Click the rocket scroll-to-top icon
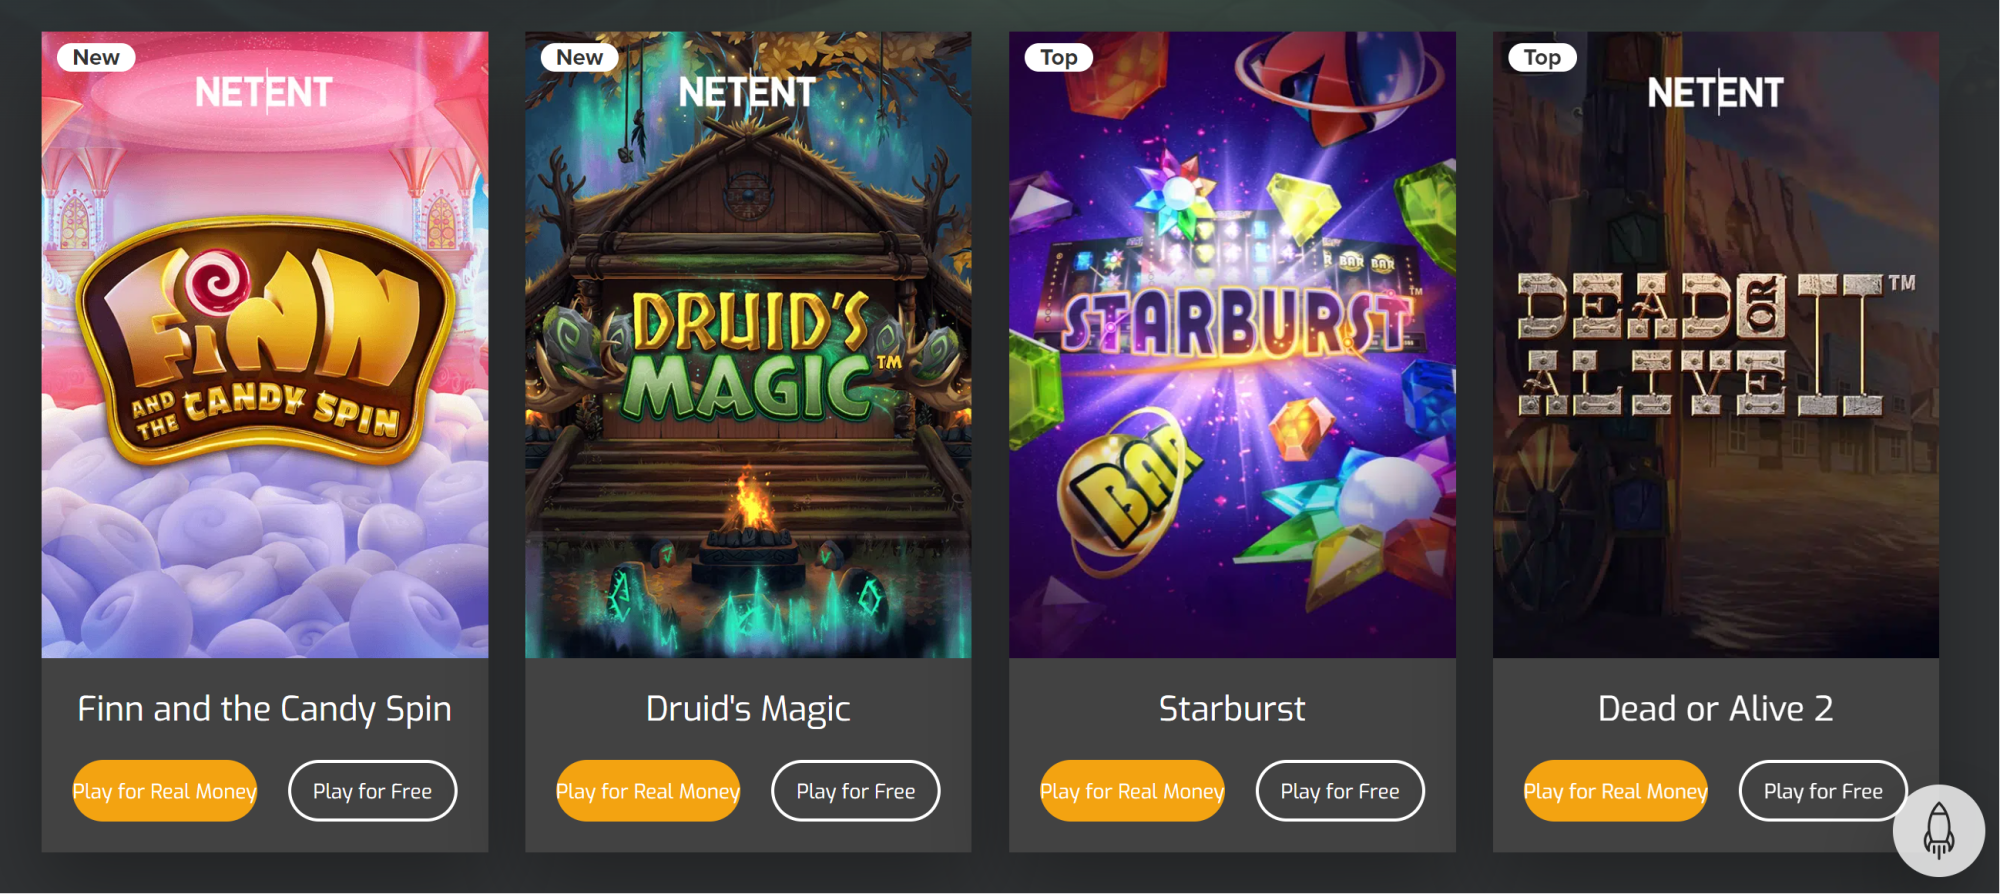The width and height of the screenshot is (2000, 894). coord(1938,831)
